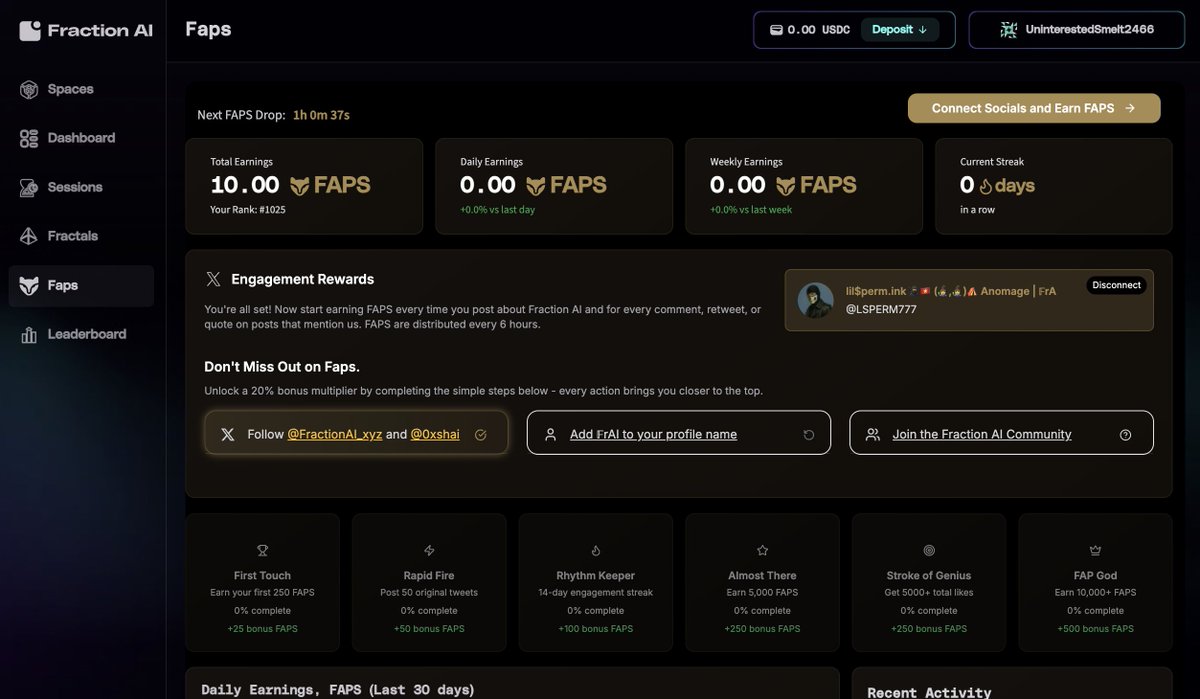Viewport: 1200px width, 699px height.
Task: Click the Weekly Earnings 0.00 value
Action: point(738,185)
